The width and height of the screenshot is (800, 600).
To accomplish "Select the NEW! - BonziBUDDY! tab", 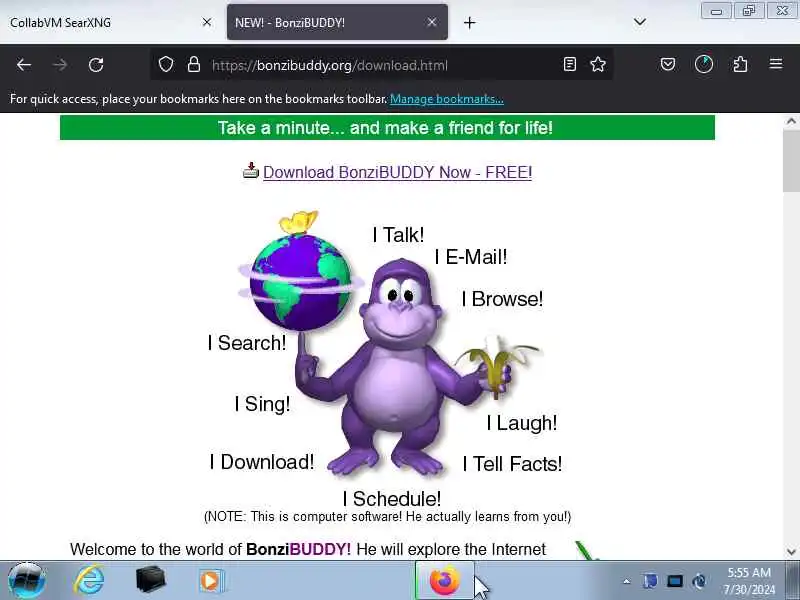I will point(337,22).
